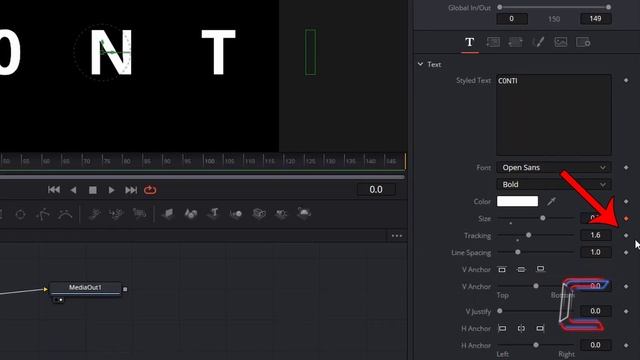
Task: Click the V Justify slider handle
Action: click(x=500, y=311)
